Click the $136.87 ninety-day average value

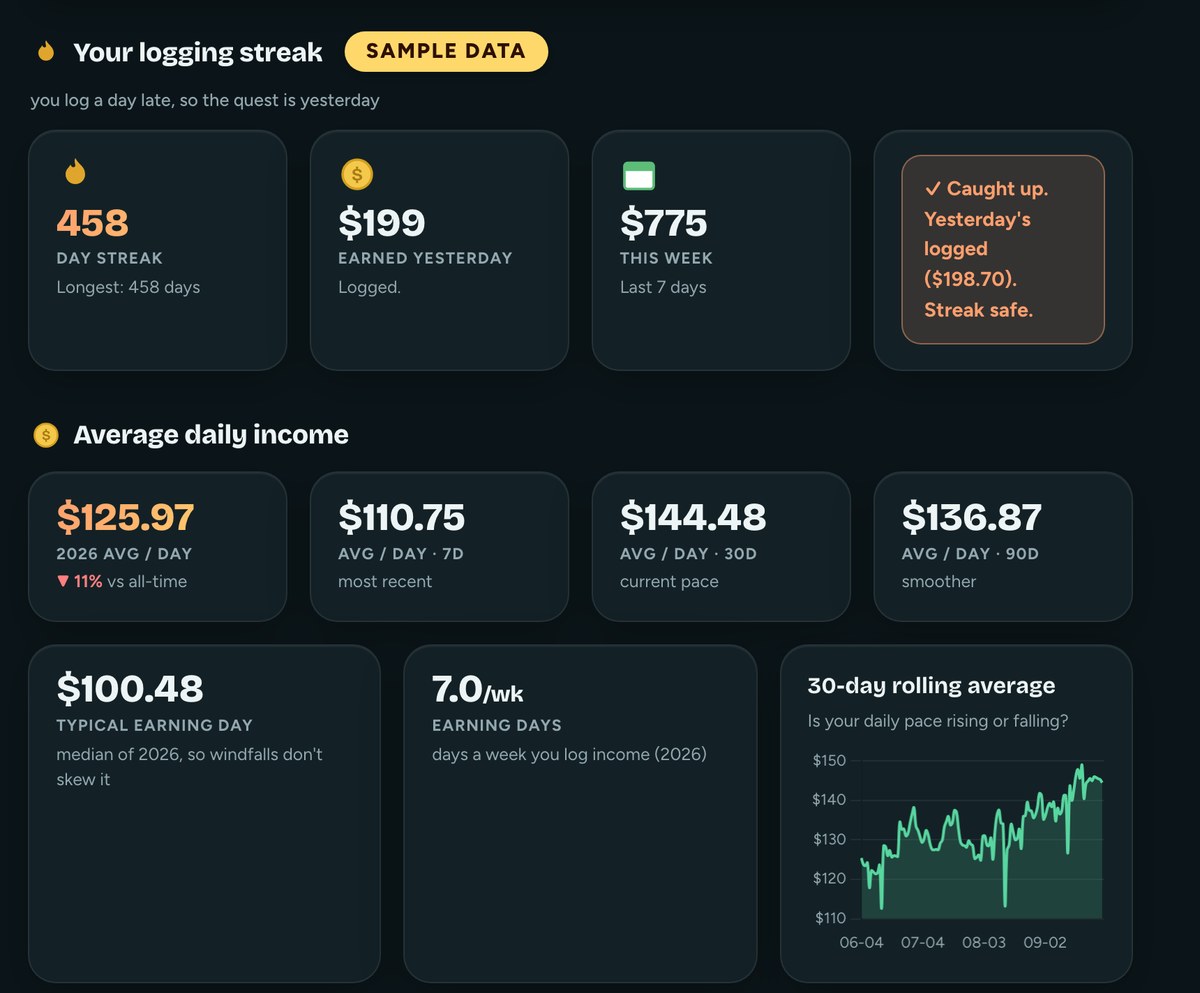pos(972,517)
